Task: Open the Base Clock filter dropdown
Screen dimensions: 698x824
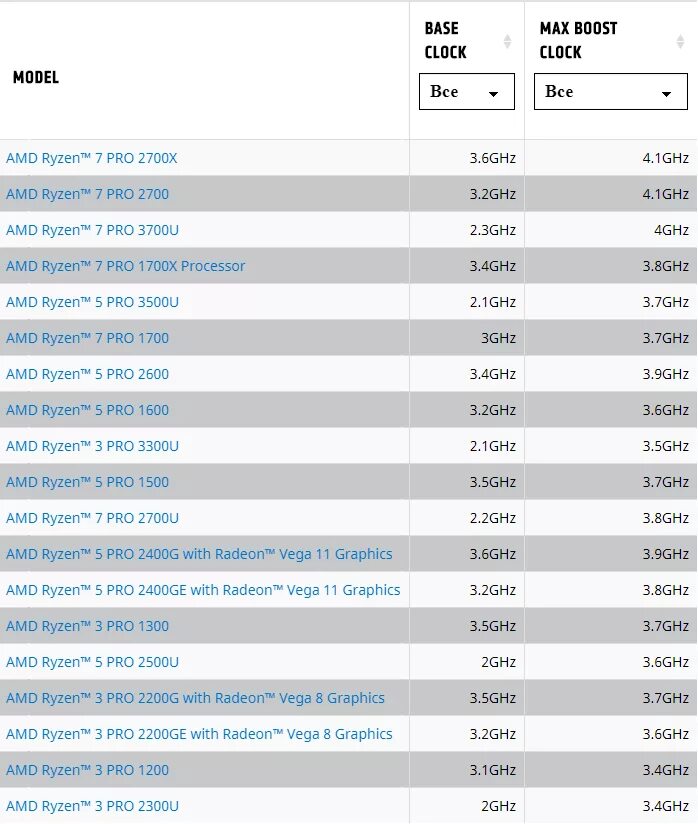Action: [x=467, y=91]
